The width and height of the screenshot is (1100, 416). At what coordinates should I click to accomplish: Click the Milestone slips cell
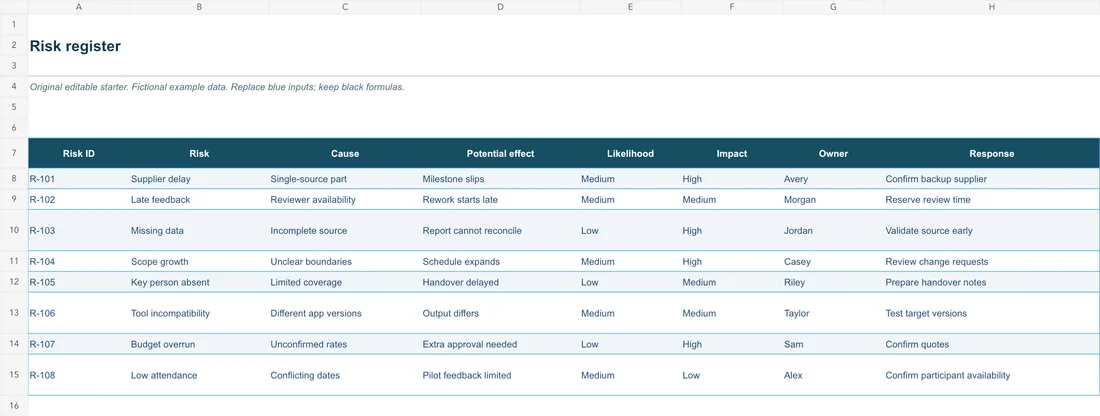(500, 179)
